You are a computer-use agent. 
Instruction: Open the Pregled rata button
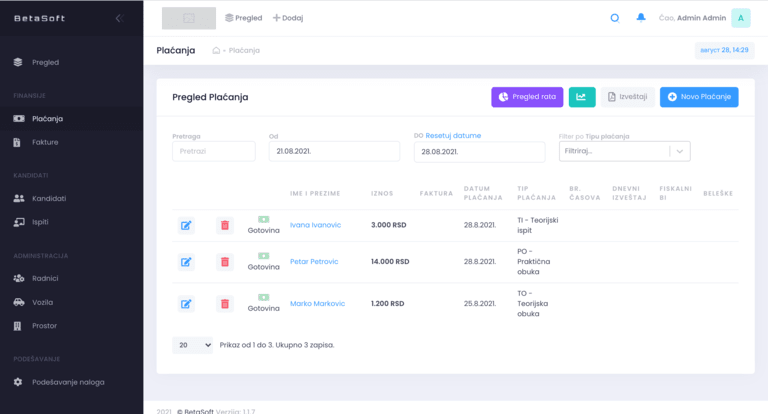click(527, 97)
